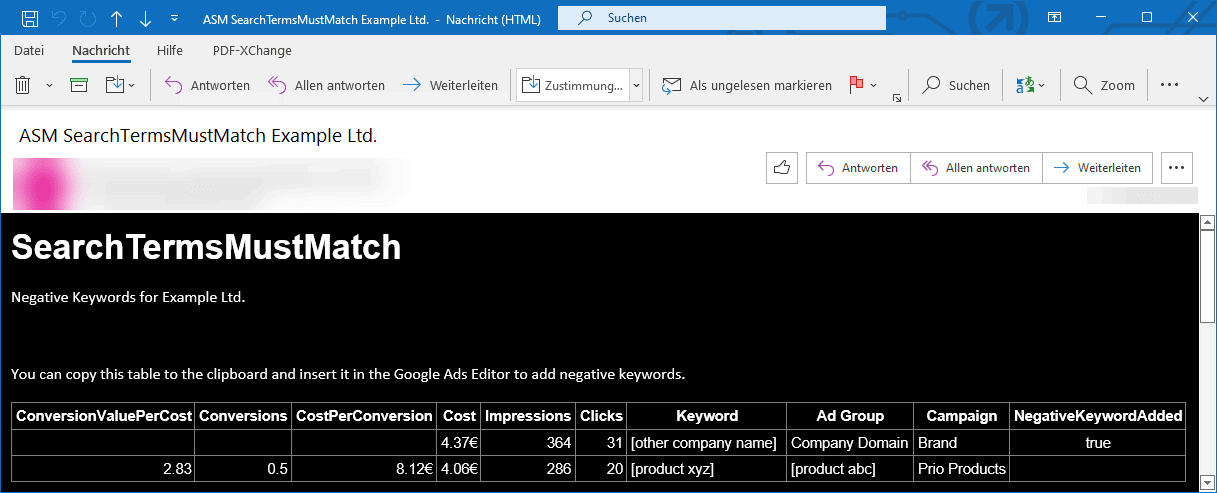Open message header more actions ellipsis
This screenshot has height=493, width=1217.
pyautogui.click(x=1177, y=168)
